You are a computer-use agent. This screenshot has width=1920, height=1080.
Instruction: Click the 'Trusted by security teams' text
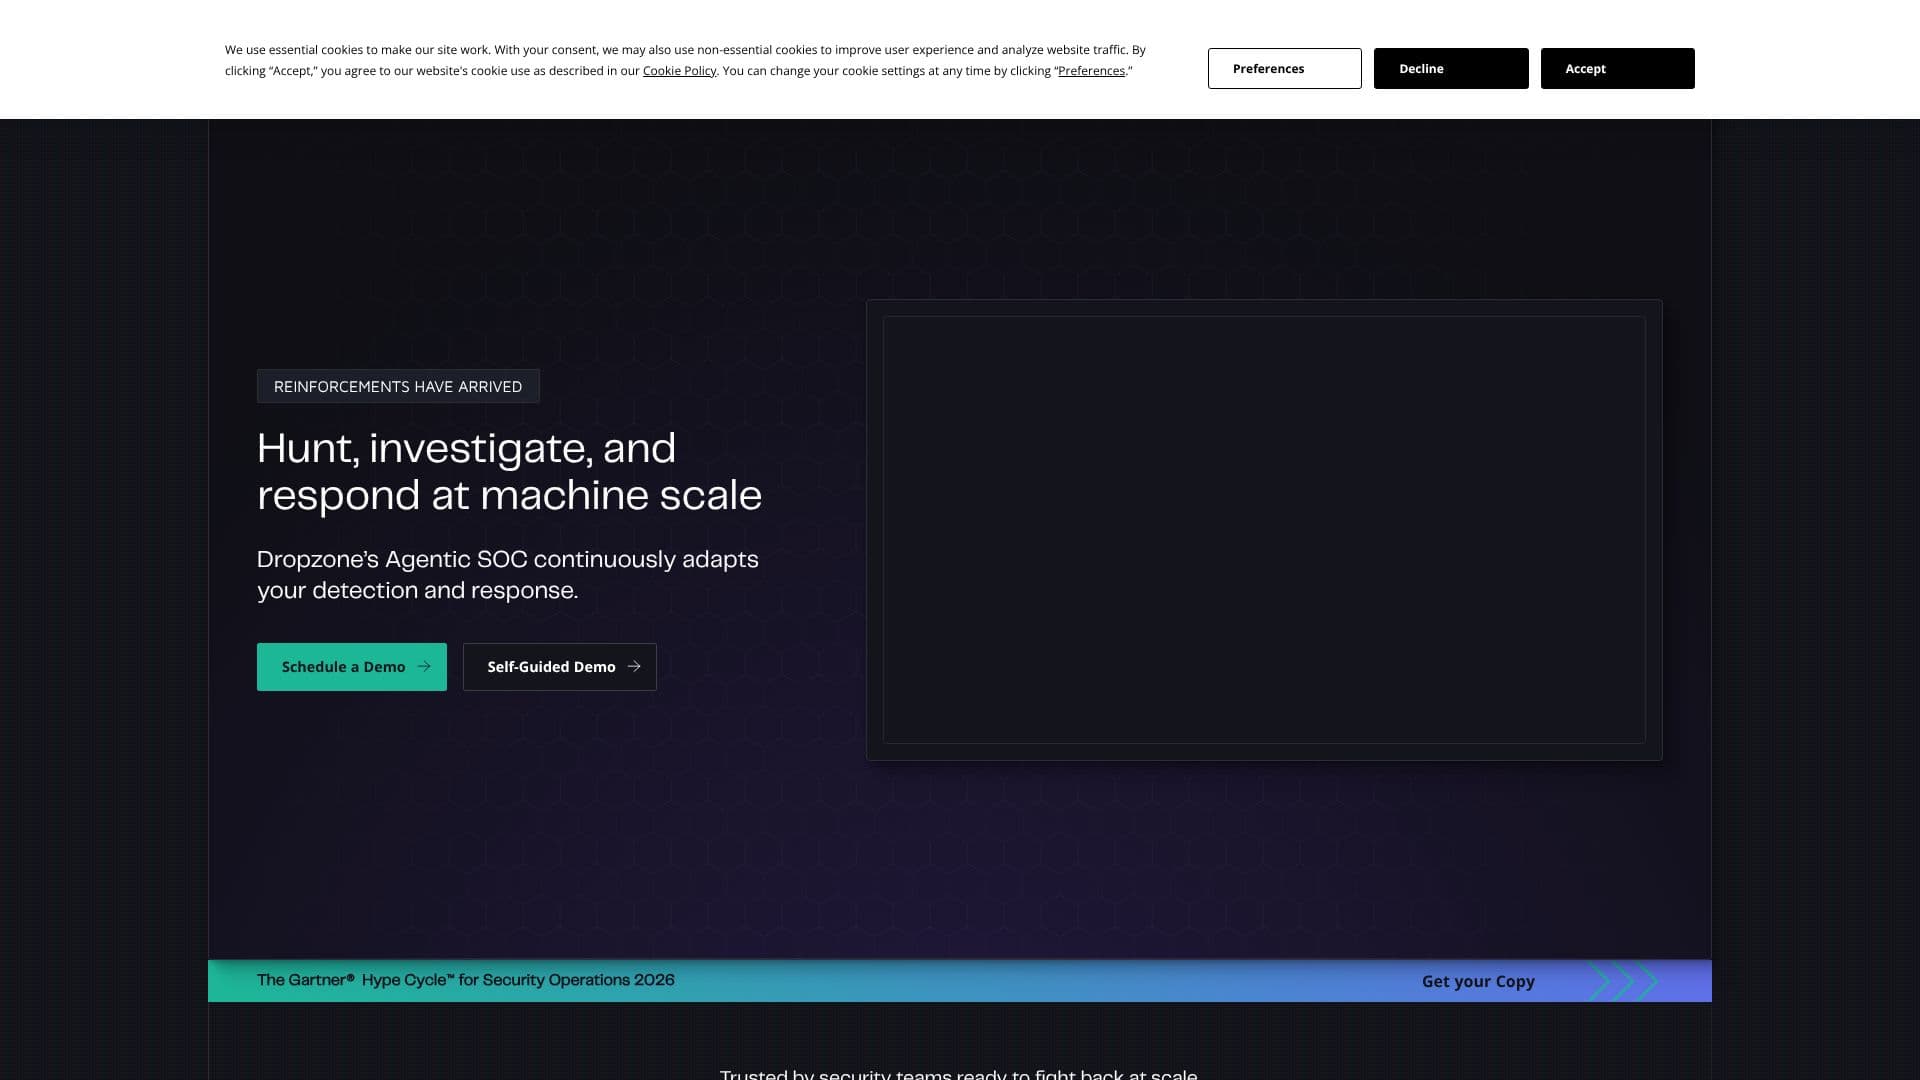(958, 1074)
